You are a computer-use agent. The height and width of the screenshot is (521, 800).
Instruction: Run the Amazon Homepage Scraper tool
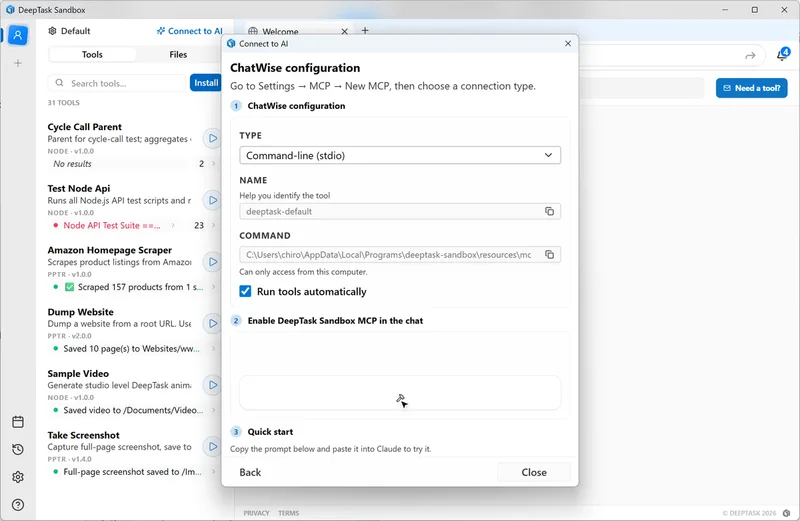[212, 262]
